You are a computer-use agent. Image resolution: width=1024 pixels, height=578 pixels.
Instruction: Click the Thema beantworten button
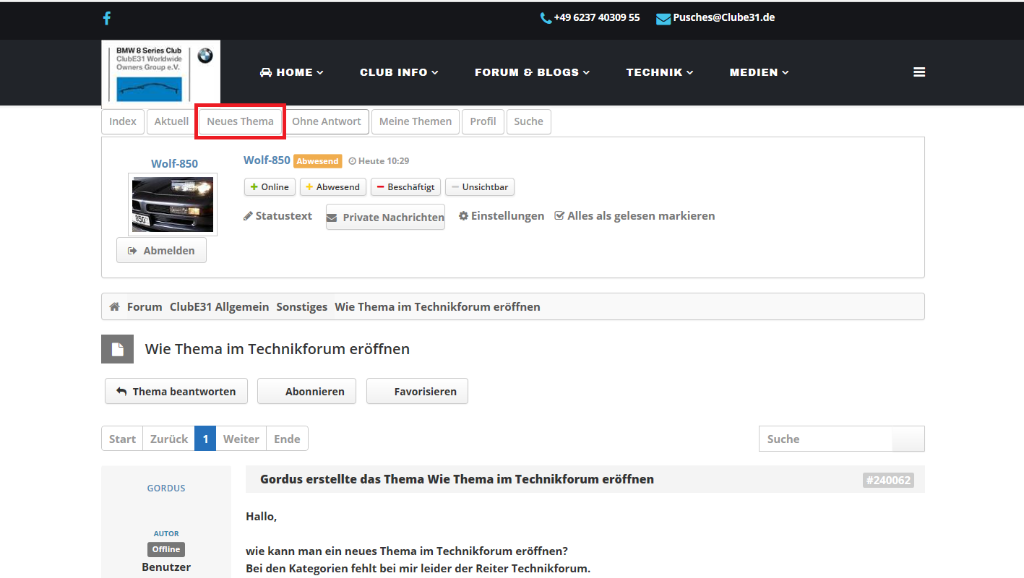pos(176,392)
